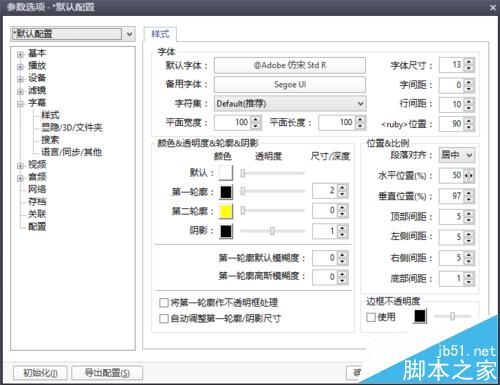Expand the 设备 tree node
This screenshot has width=500, height=385.
20,79
